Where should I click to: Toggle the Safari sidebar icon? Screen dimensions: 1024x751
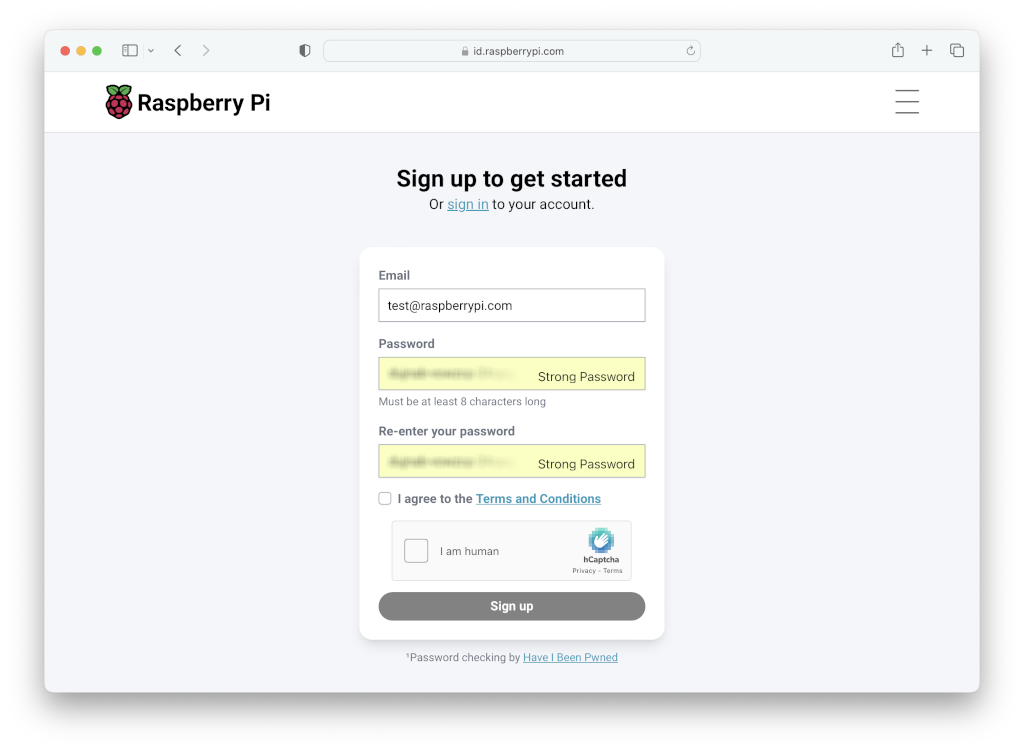[x=130, y=50]
